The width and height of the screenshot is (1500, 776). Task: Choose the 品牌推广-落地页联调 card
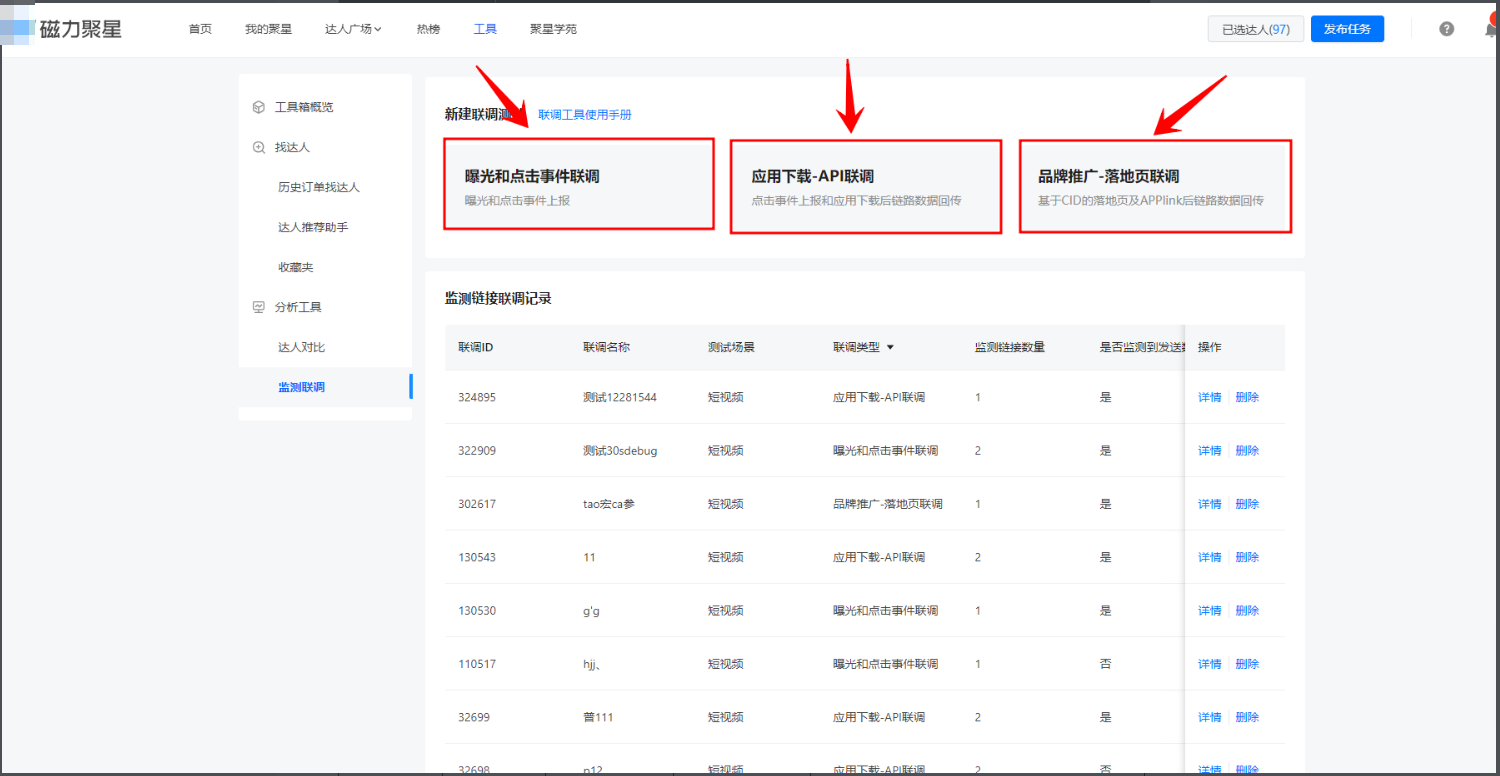pyautogui.click(x=1155, y=186)
